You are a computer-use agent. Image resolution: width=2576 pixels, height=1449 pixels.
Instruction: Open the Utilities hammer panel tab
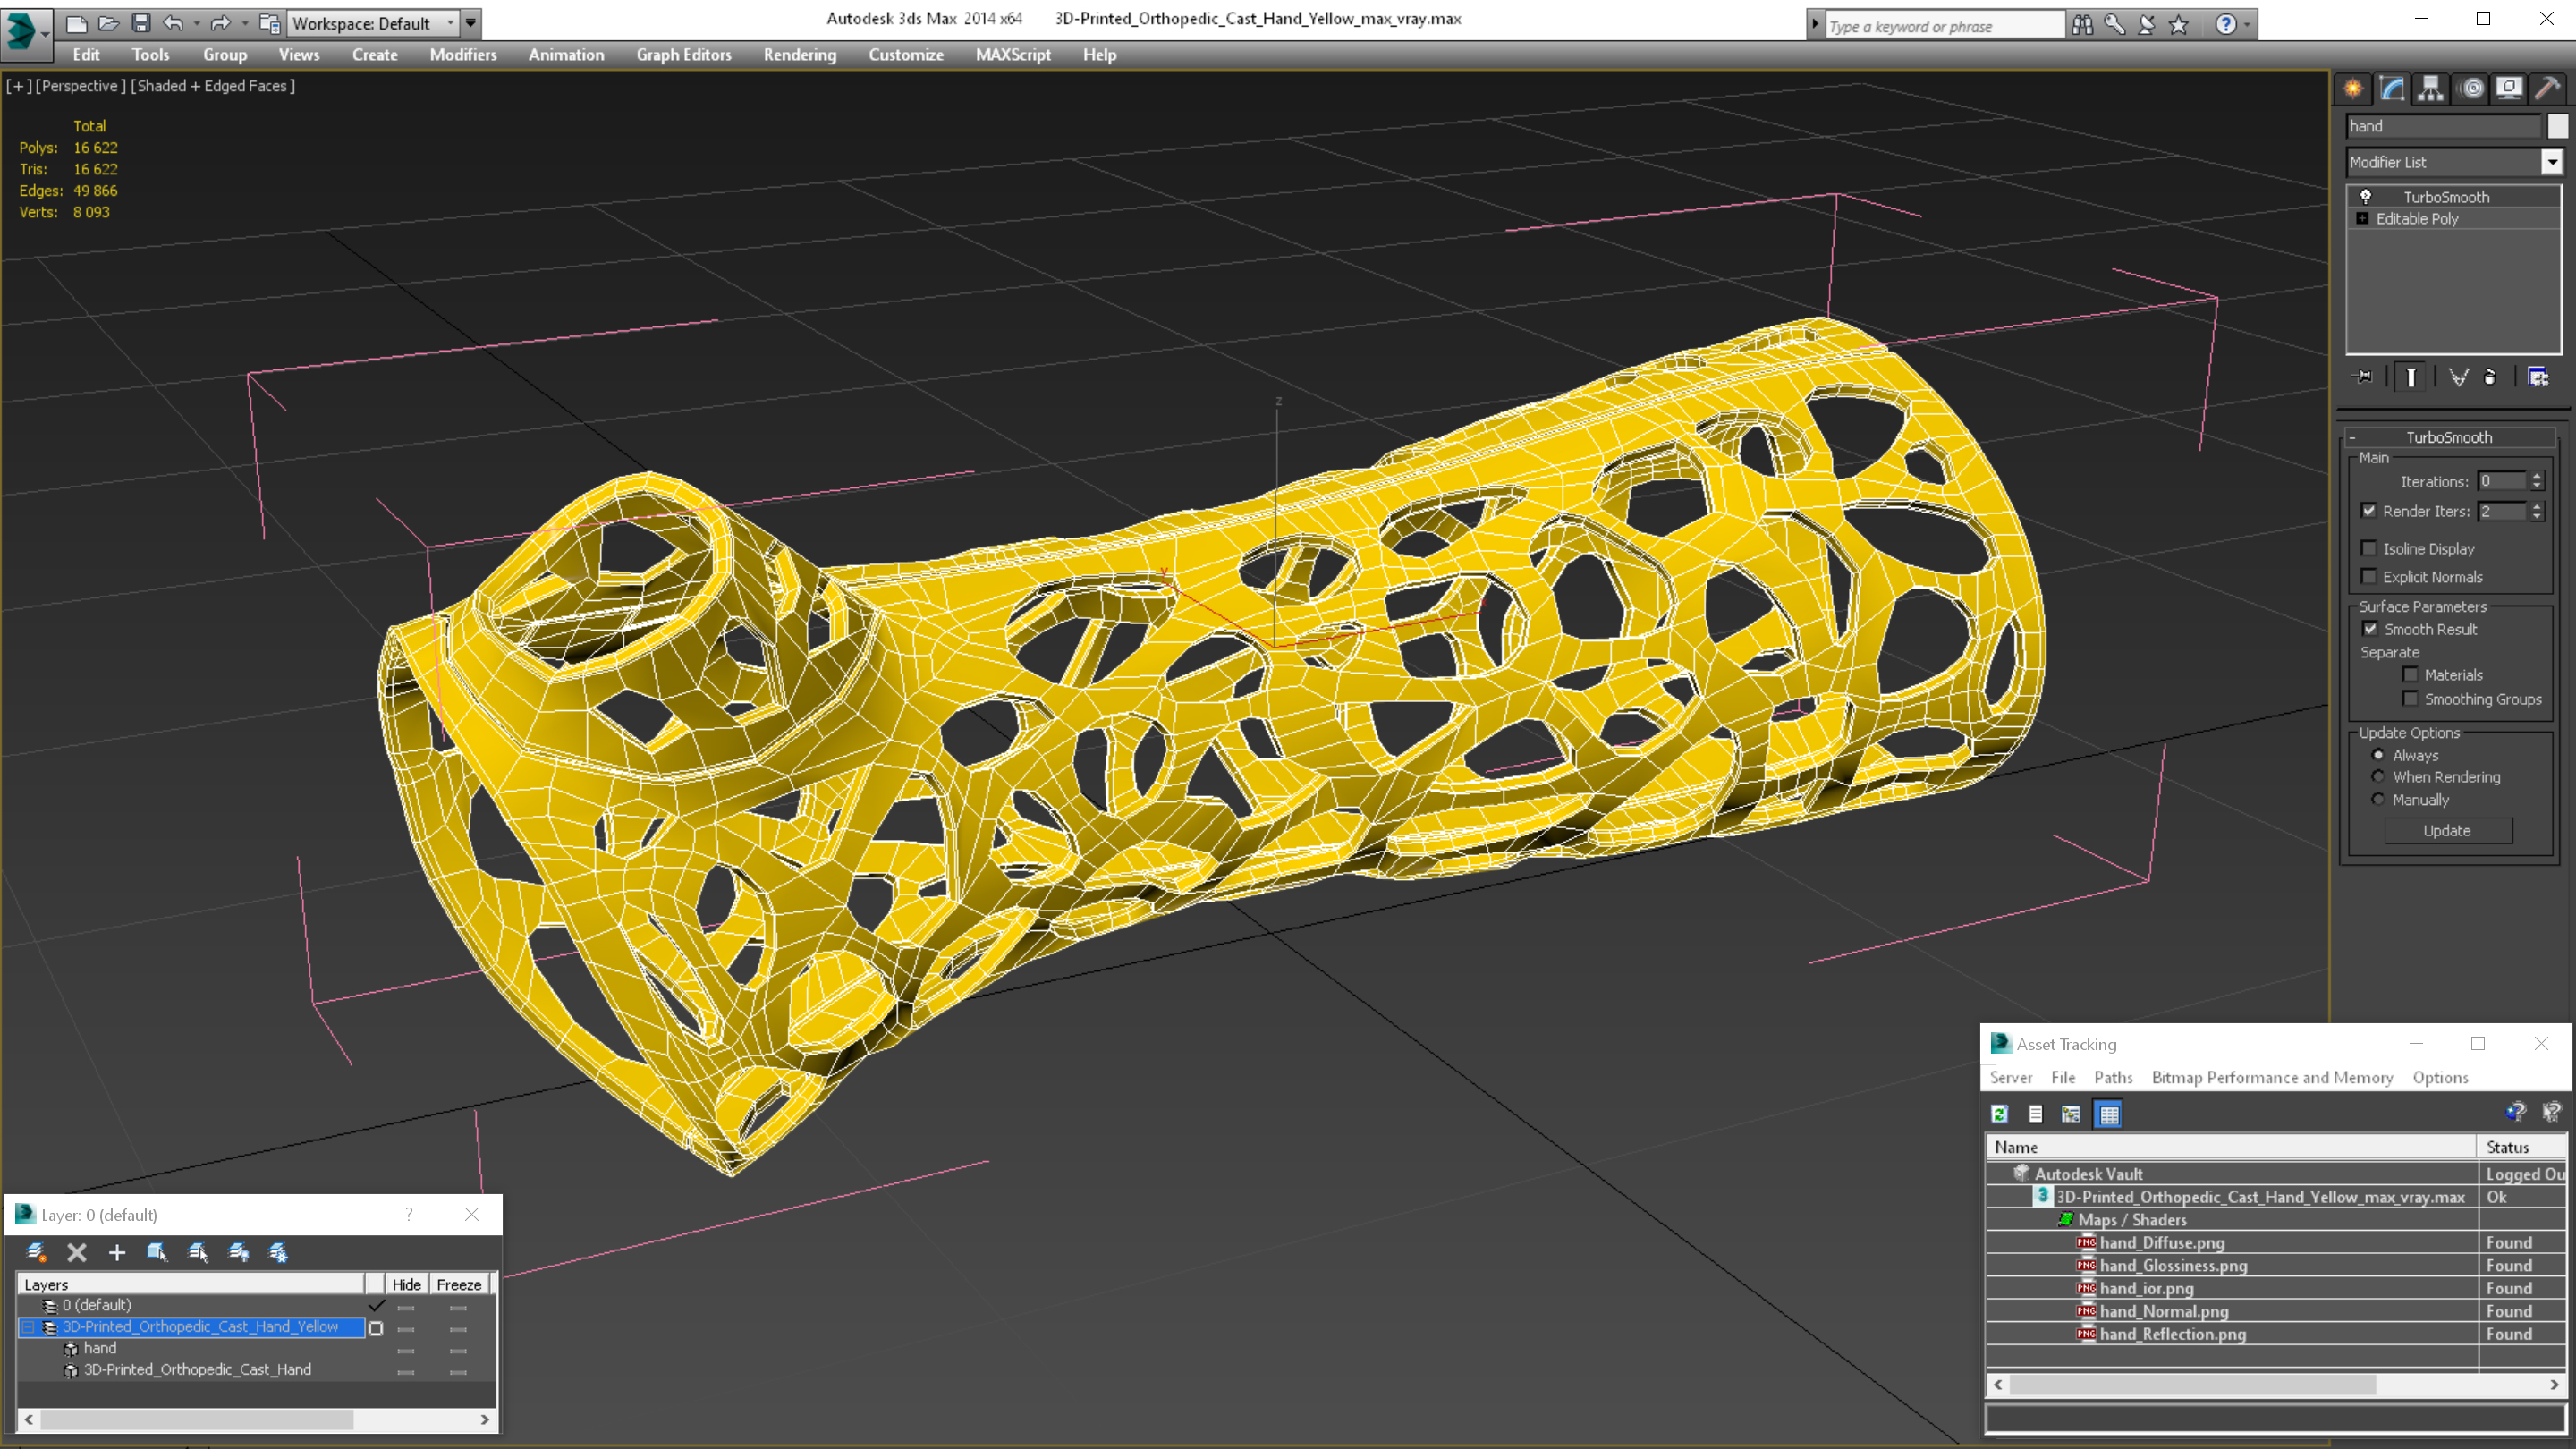[x=2547, y=89]
